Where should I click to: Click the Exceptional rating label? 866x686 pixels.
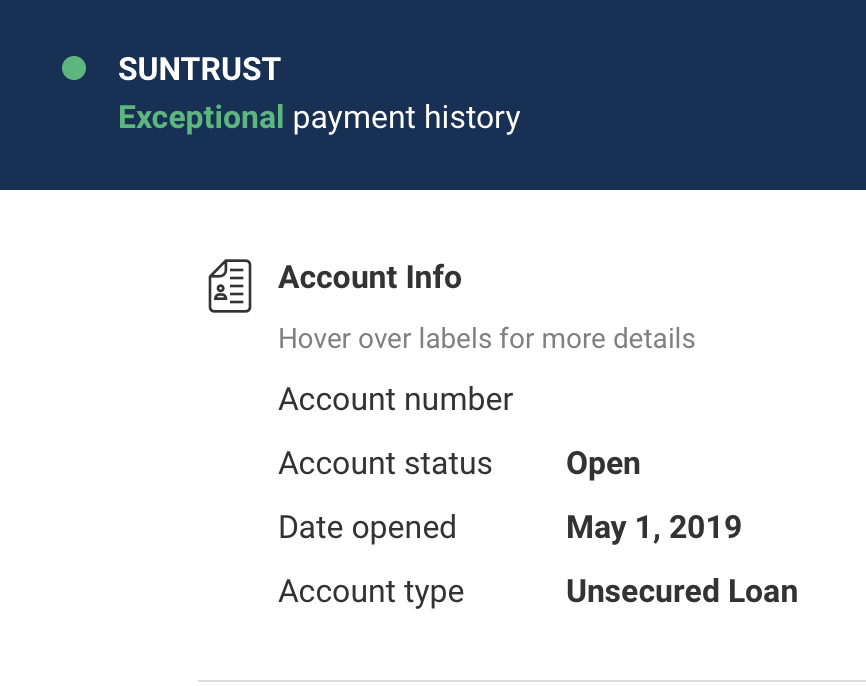(201, 117)
